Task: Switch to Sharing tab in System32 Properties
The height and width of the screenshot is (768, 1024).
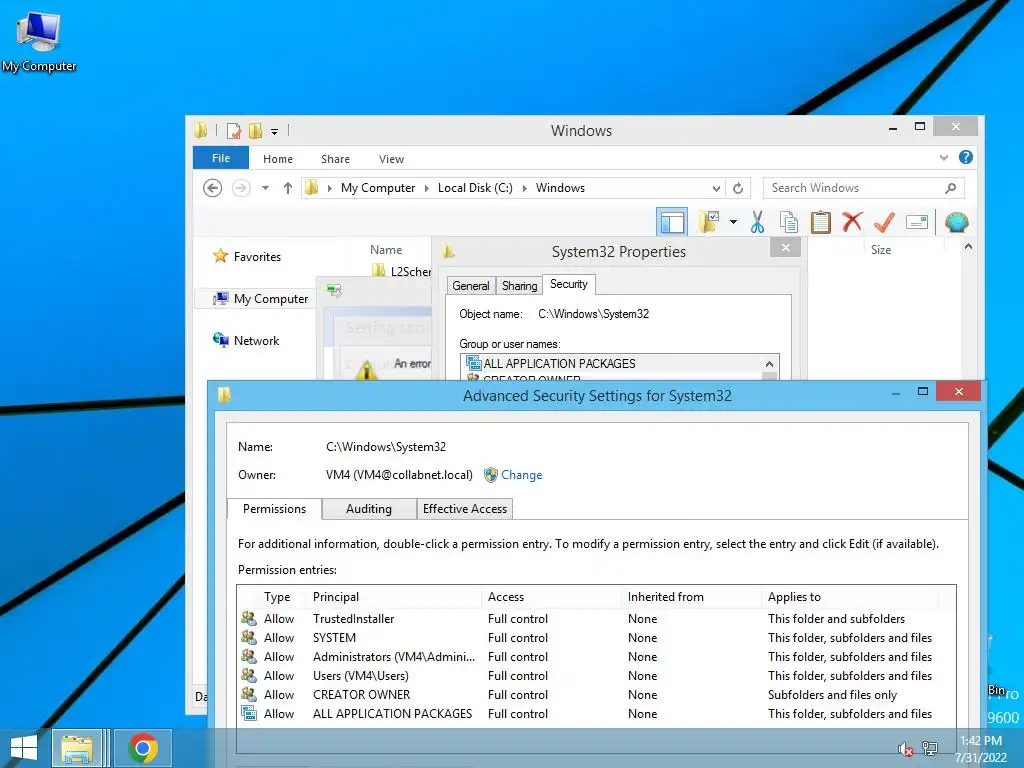Action: 519,285
